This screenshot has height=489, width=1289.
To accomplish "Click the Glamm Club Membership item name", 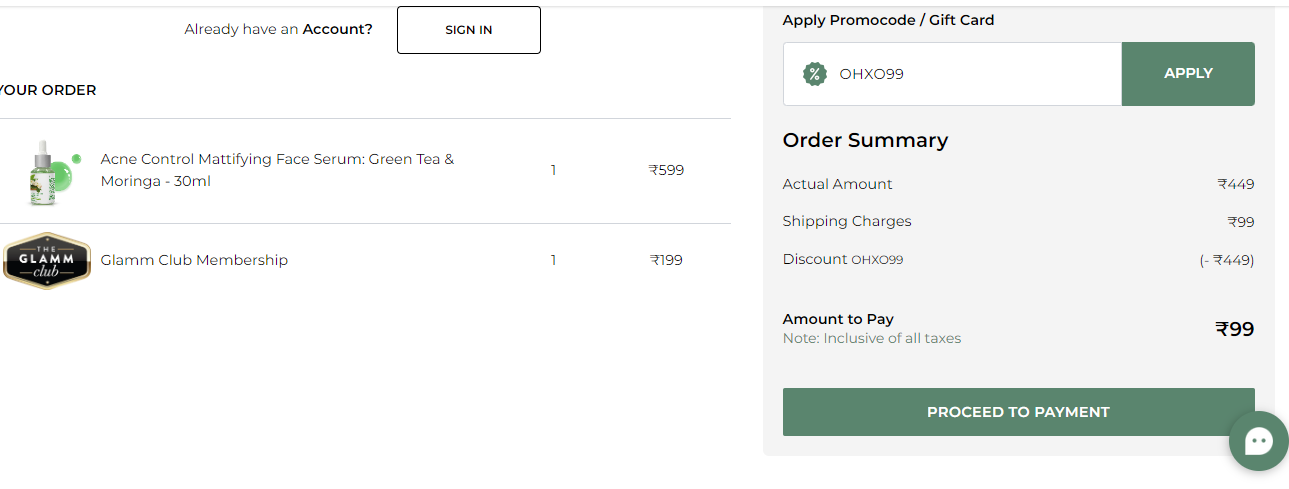I will click(x=194, y=260).
